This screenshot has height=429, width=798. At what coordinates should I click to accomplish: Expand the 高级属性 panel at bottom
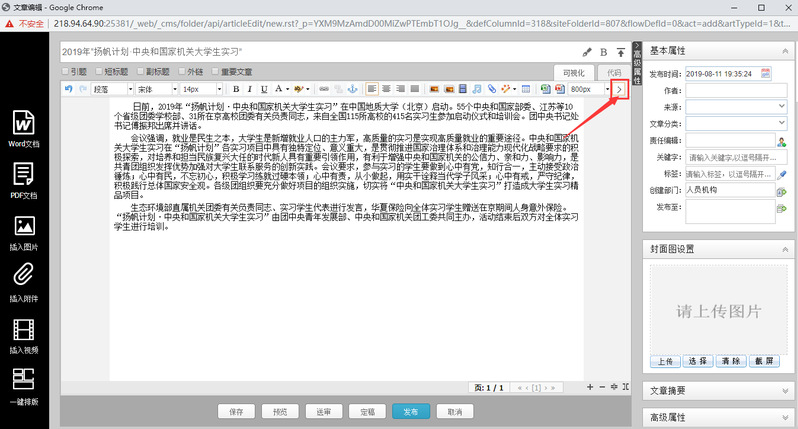[x=785, y=417]
